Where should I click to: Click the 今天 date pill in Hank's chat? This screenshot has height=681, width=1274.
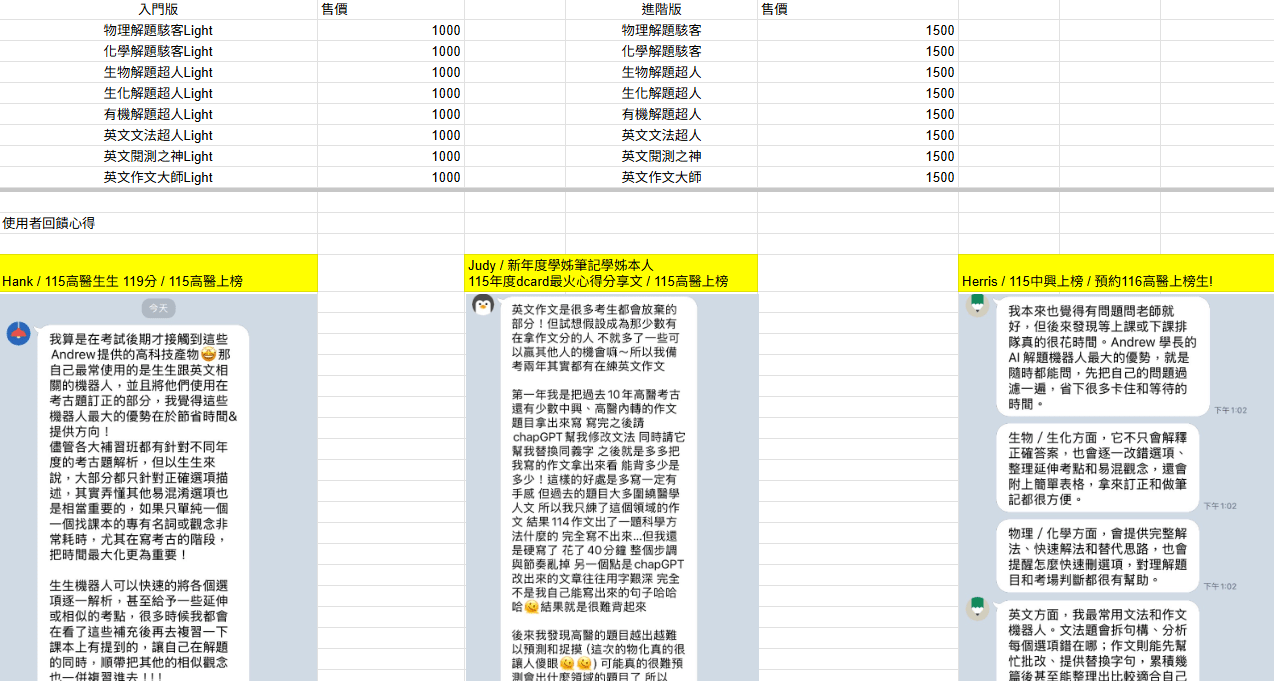click(x=158, y=308)
